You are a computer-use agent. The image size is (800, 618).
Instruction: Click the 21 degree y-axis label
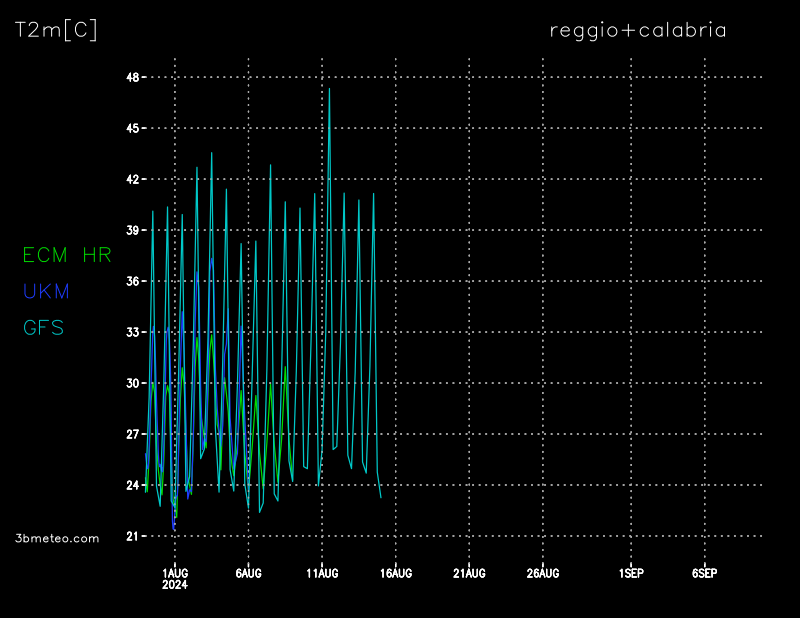(x=132, y=536)
